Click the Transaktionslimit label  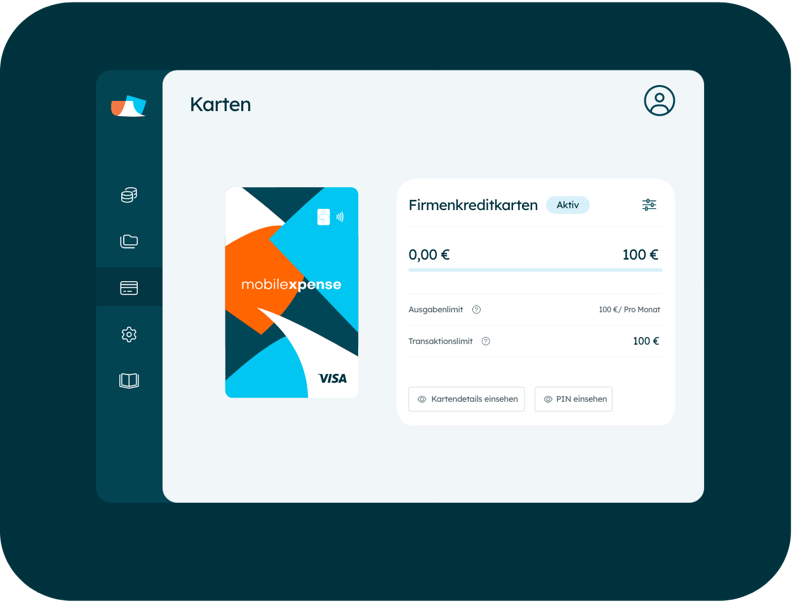click(440, 341)
